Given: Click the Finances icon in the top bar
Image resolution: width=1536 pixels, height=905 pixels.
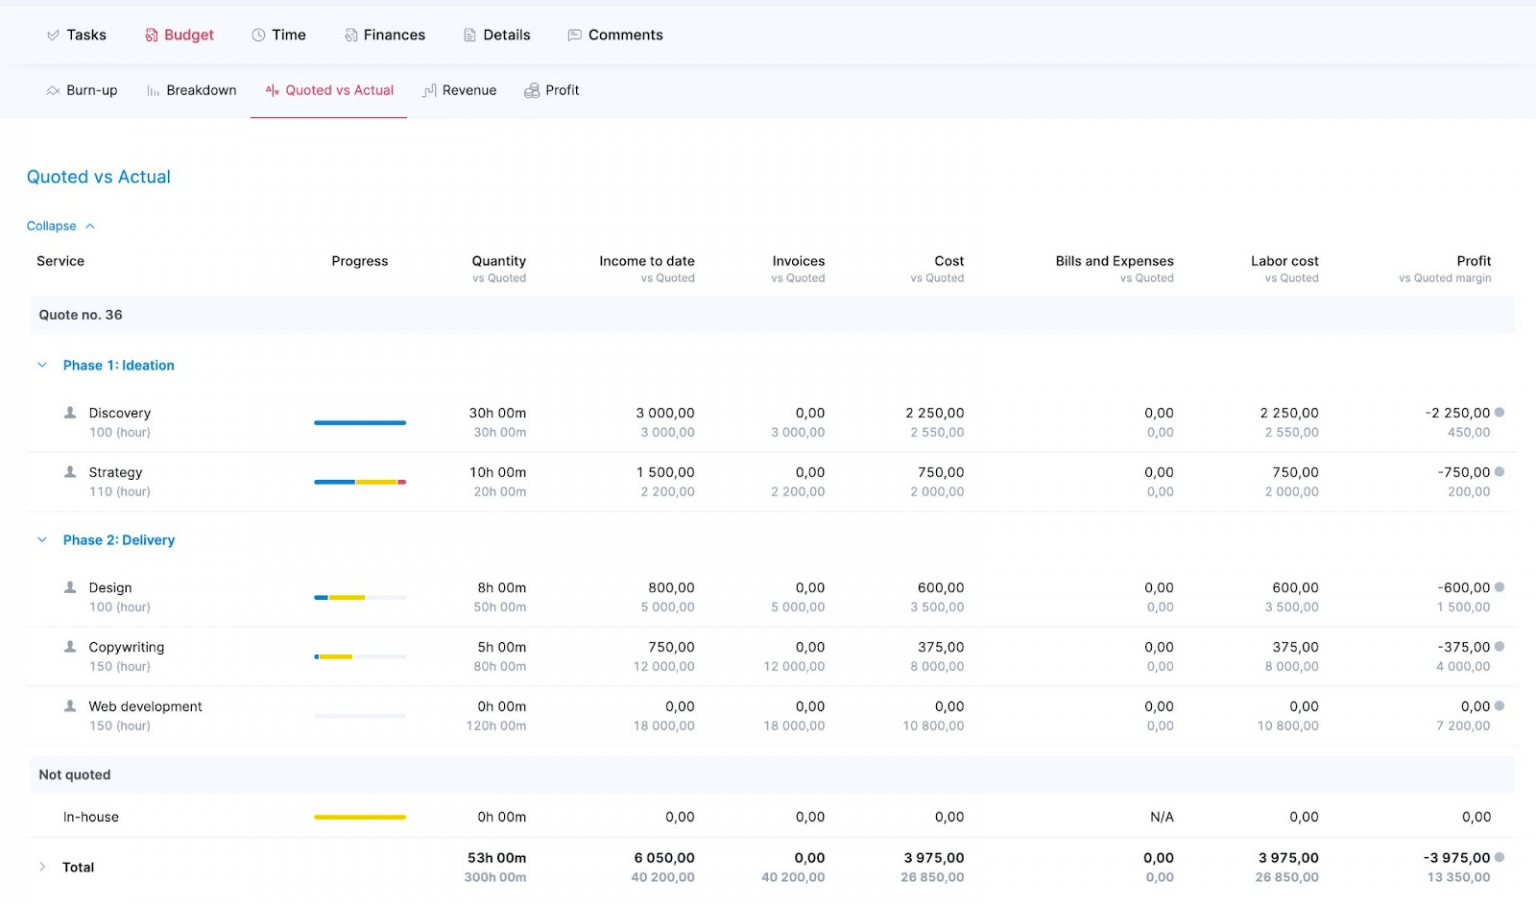Looking at the screenshot, I should click(x=349, y=34).
